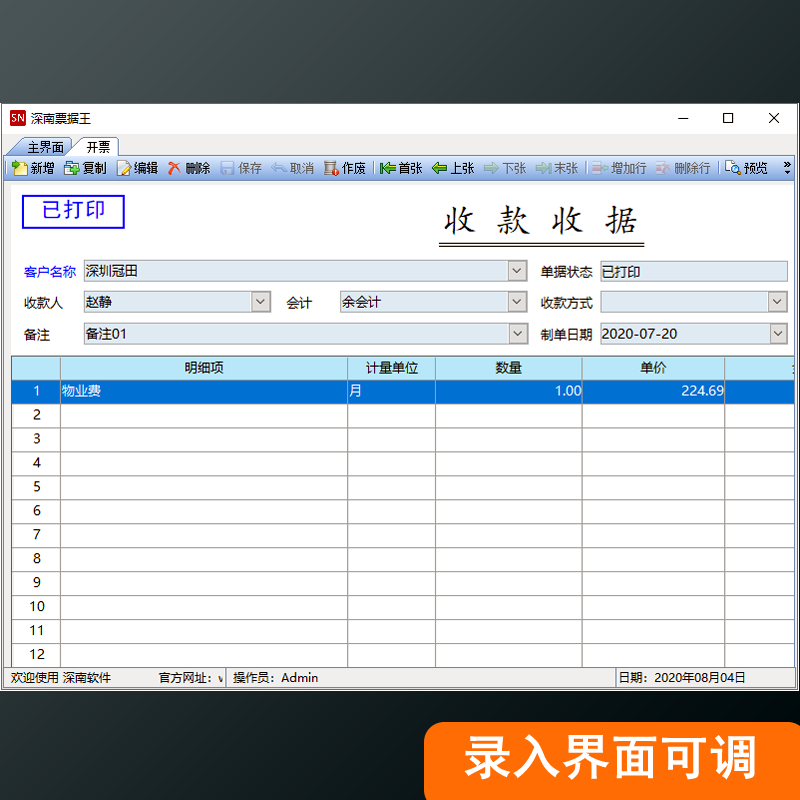Open the 制单日期 date picker dropdown
Viewport: 800px width, 800px height.
pos(777,334)
